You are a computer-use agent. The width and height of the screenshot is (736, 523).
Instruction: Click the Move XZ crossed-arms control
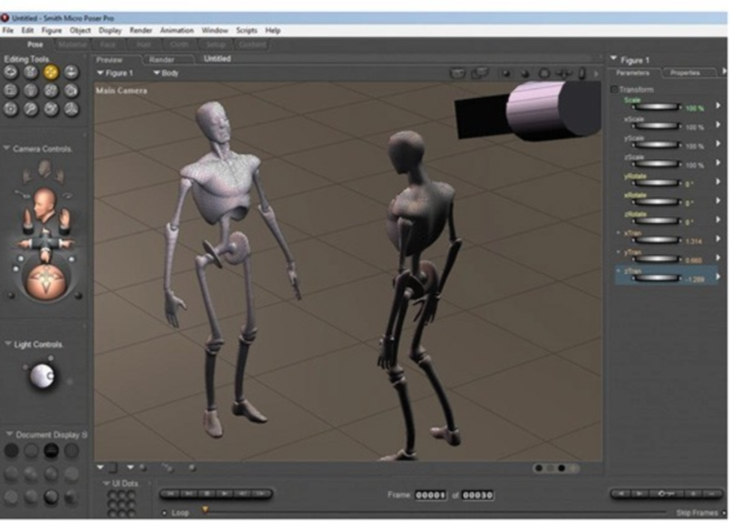46,243
